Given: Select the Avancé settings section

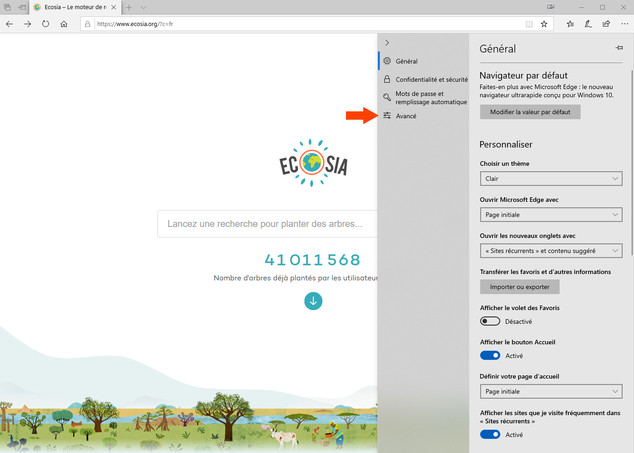Looking at the screenshot, I should [x=406, y=117].
